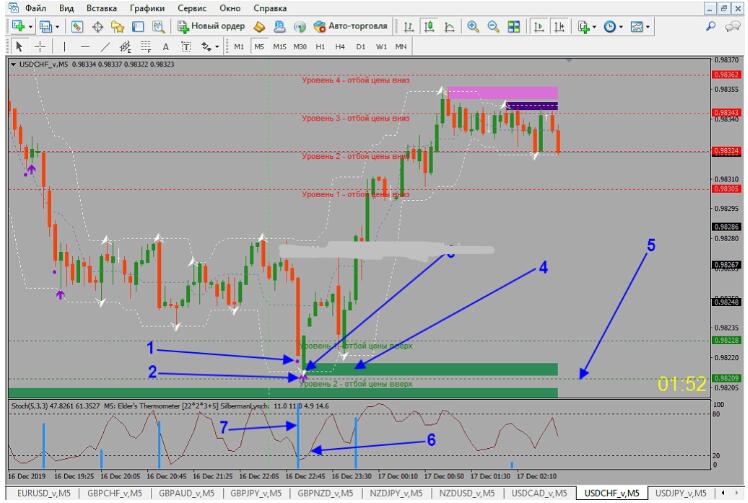Click the green signals icon before Авто-торговля
Screen dimensions: 748x503
point(300,27)
